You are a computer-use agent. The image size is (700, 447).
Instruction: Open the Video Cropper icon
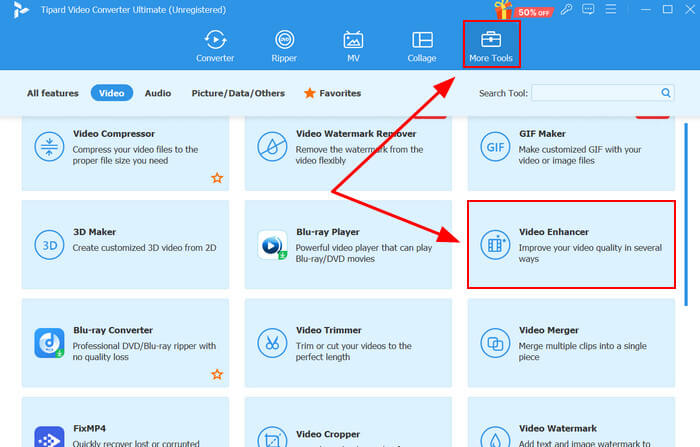(272, 437)
